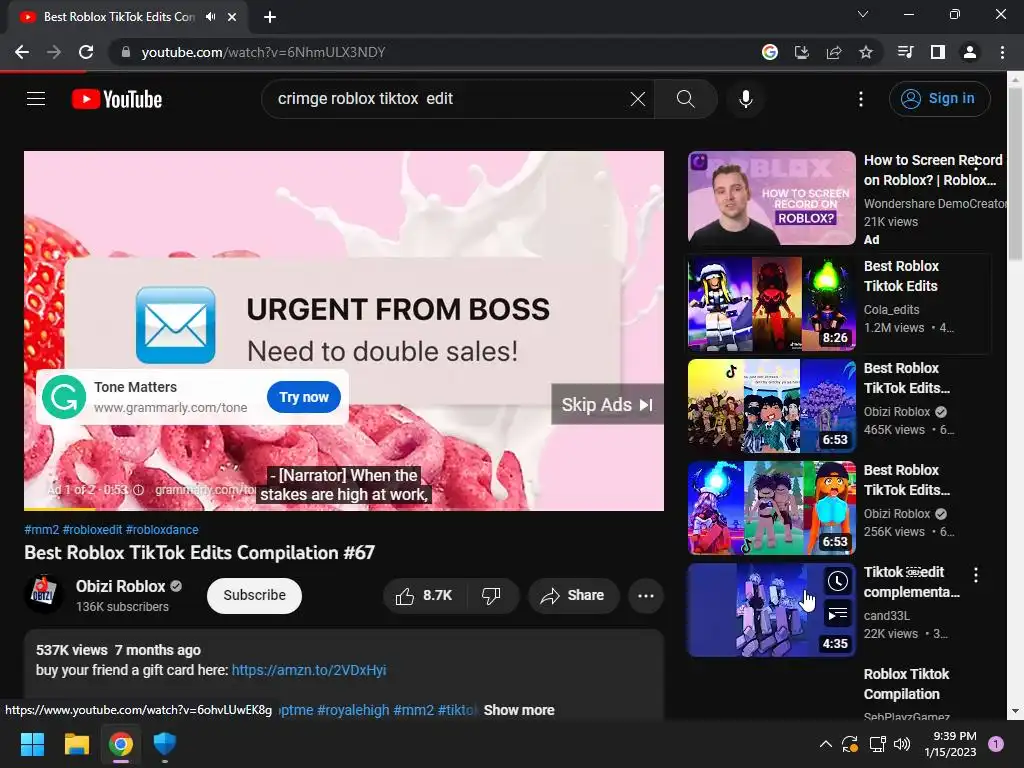Go to YouTube home via logo
Screen dimensions: 1024x768
coord(117,99)
